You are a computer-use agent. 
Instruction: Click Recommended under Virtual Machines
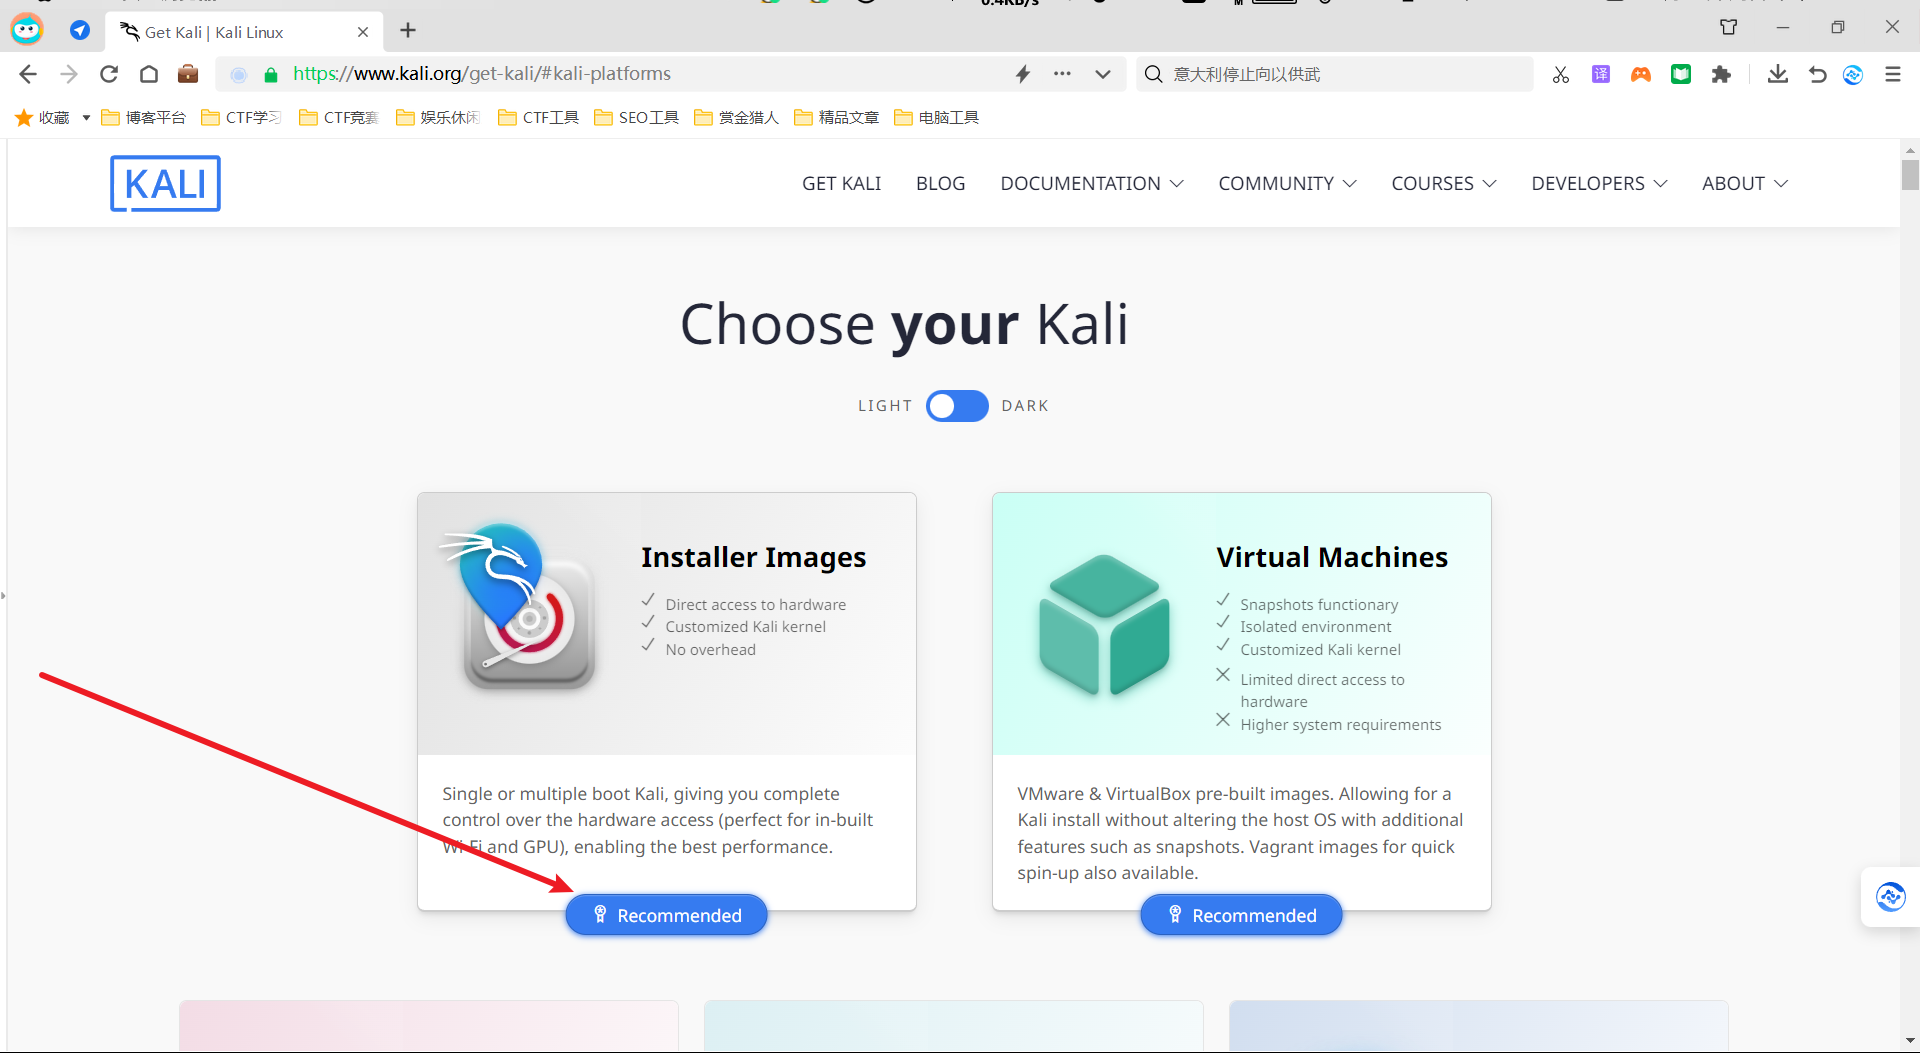click(x=1241, y=915)
